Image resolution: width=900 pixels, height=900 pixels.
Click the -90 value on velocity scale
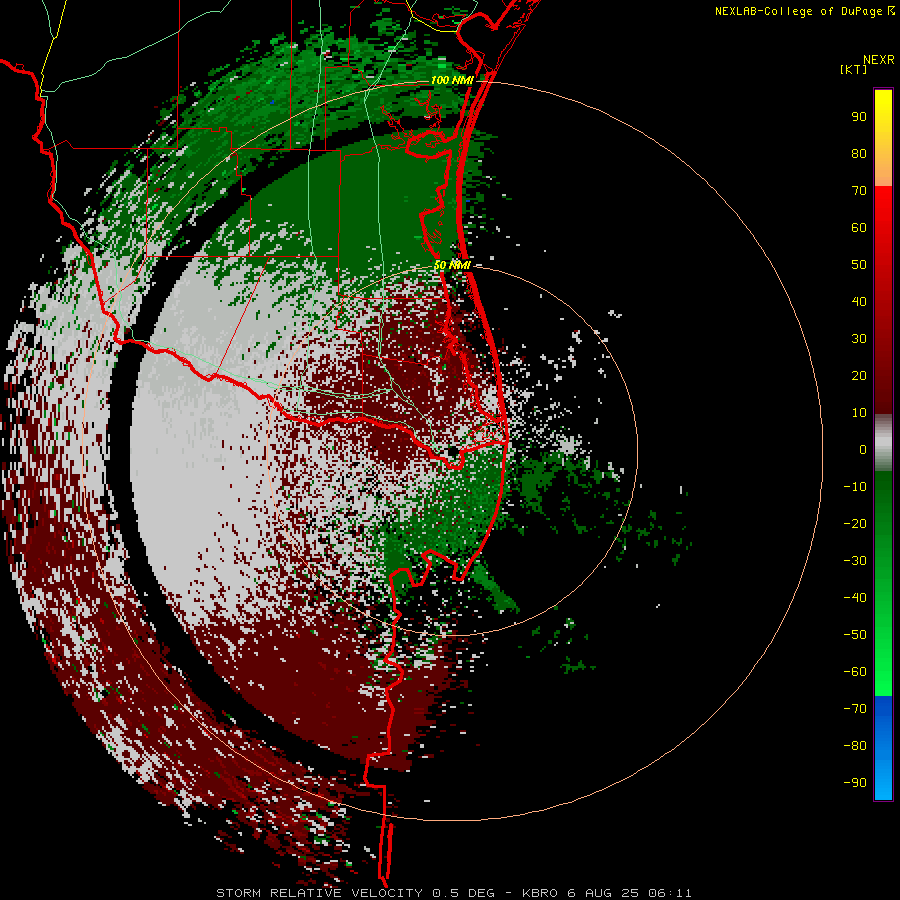click(855, 782)
